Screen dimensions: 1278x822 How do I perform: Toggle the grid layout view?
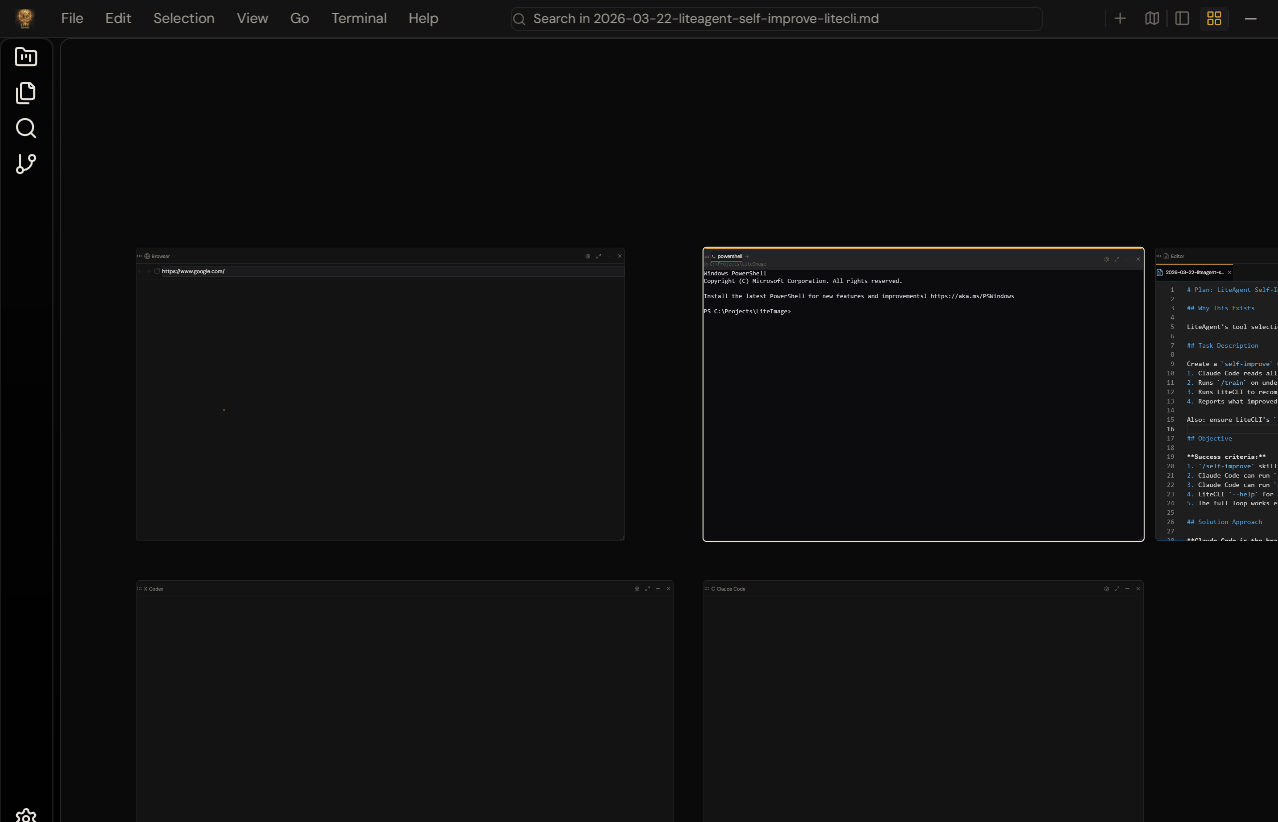click(1214, 18)
